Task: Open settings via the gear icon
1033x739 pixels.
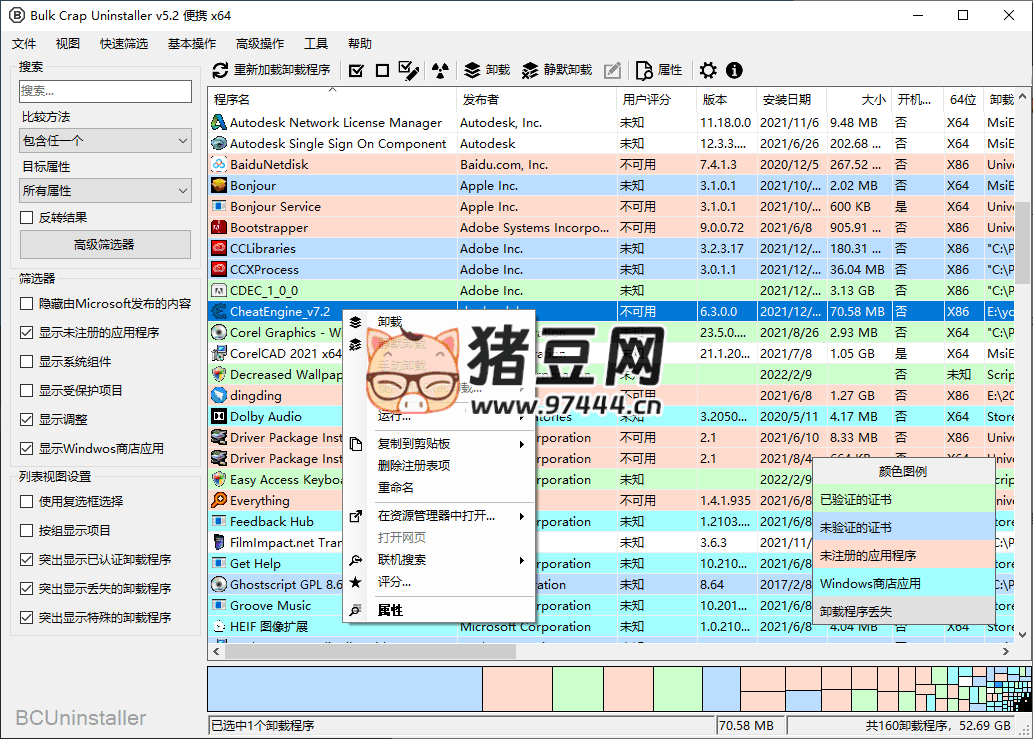Action: [708, 70]
